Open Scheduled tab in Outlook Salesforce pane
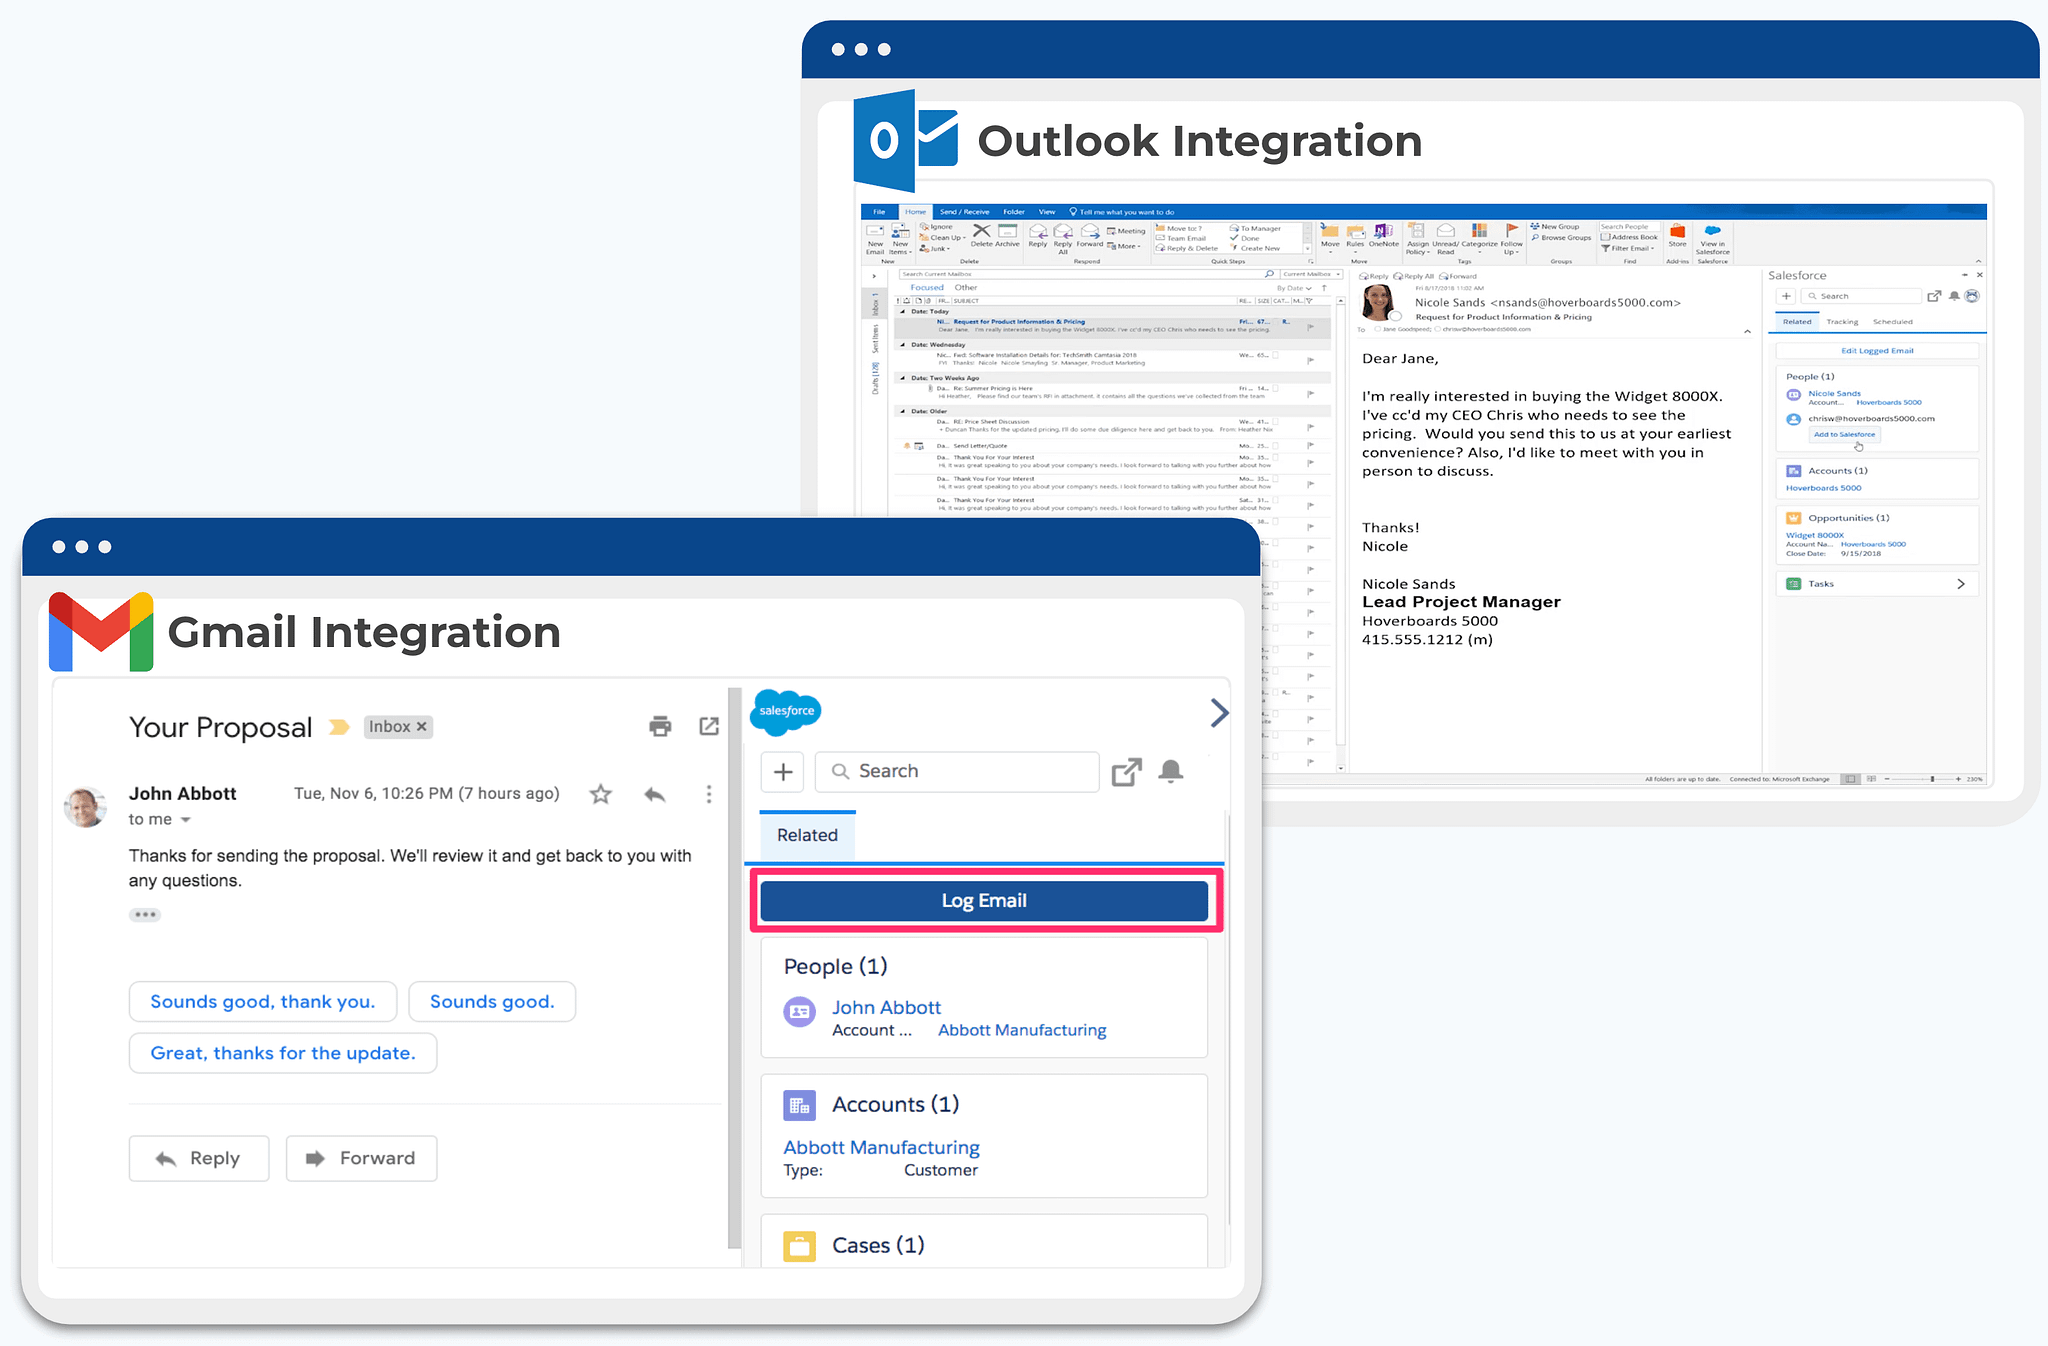 (1892, 322)
